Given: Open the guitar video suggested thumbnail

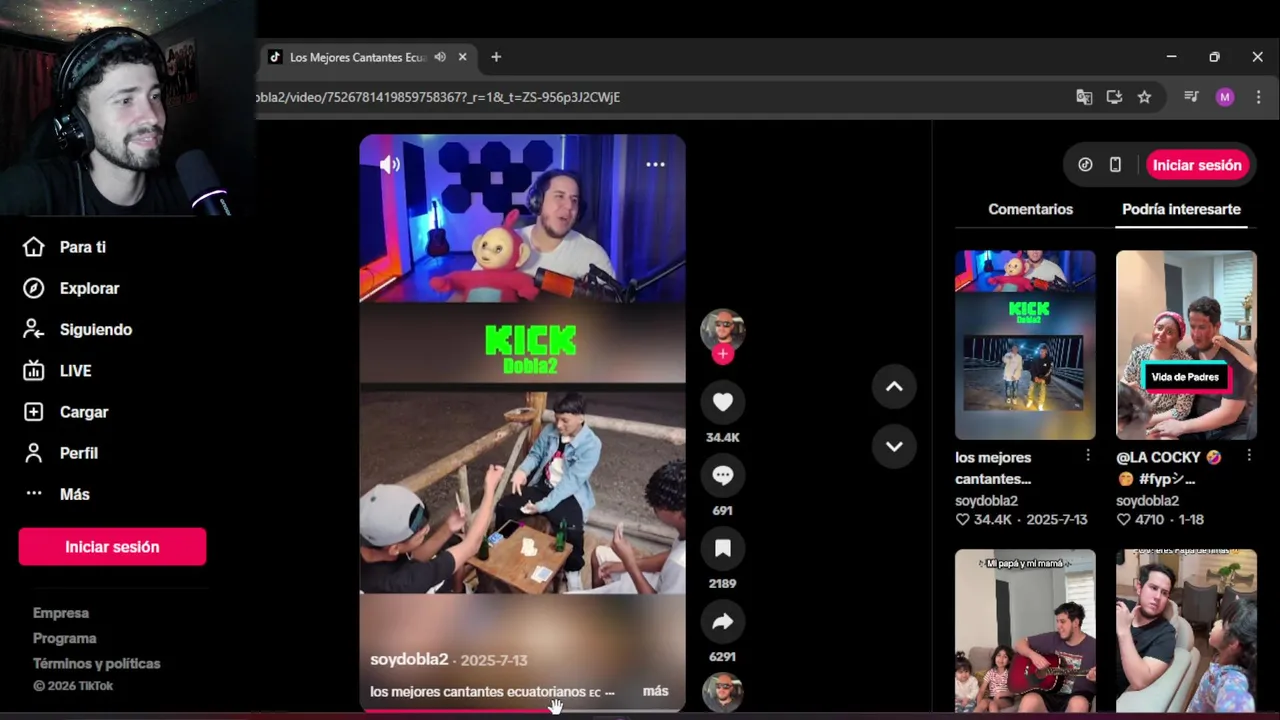Looking at the screenshot, I should pyautogui.click(x=1025, y=631).
